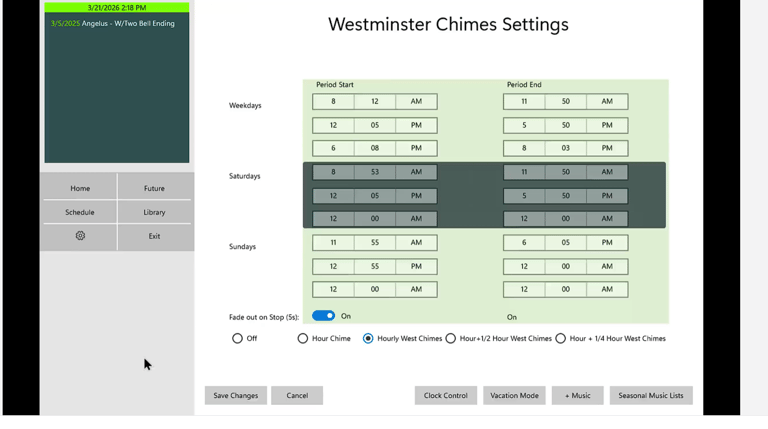The height and width of the screenshot is (429, 768).
Task: Click the 3/21/2026 2:18 PM date bar
Action: pos(117,7)
